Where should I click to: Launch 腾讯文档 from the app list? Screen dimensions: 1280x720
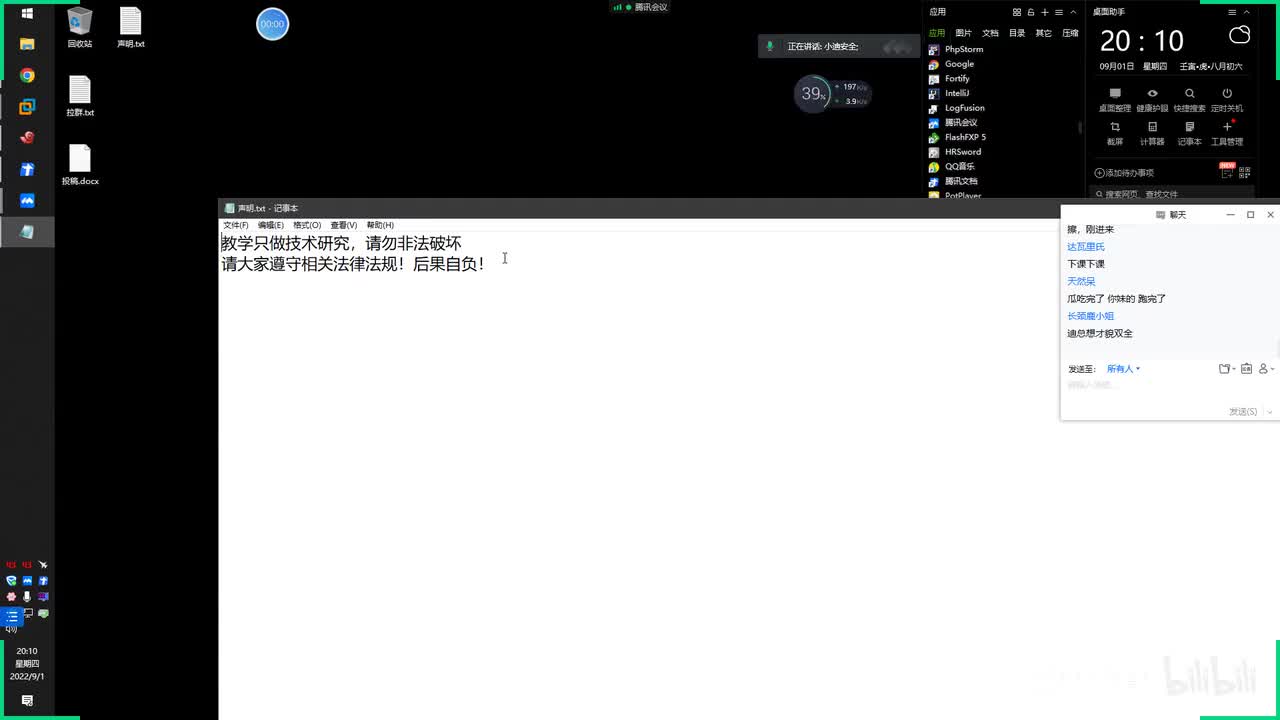pyautogui.click(x=953, y=181)
